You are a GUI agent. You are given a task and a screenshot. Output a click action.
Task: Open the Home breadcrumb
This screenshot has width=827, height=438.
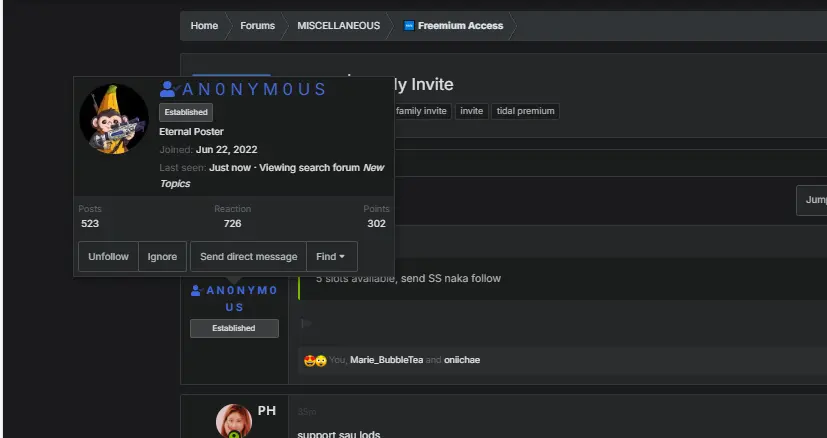tap(204, 26)
